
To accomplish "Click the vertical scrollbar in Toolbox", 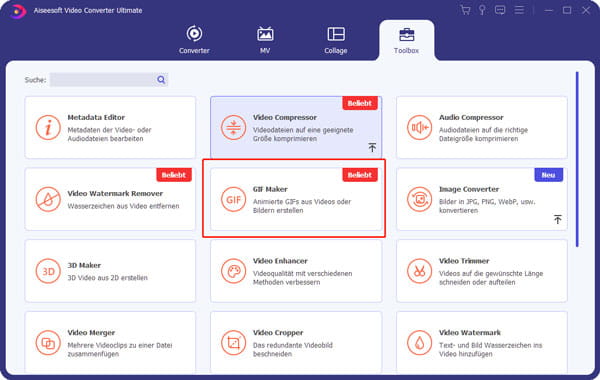I will pyautogui.click(x=577, y=159).
